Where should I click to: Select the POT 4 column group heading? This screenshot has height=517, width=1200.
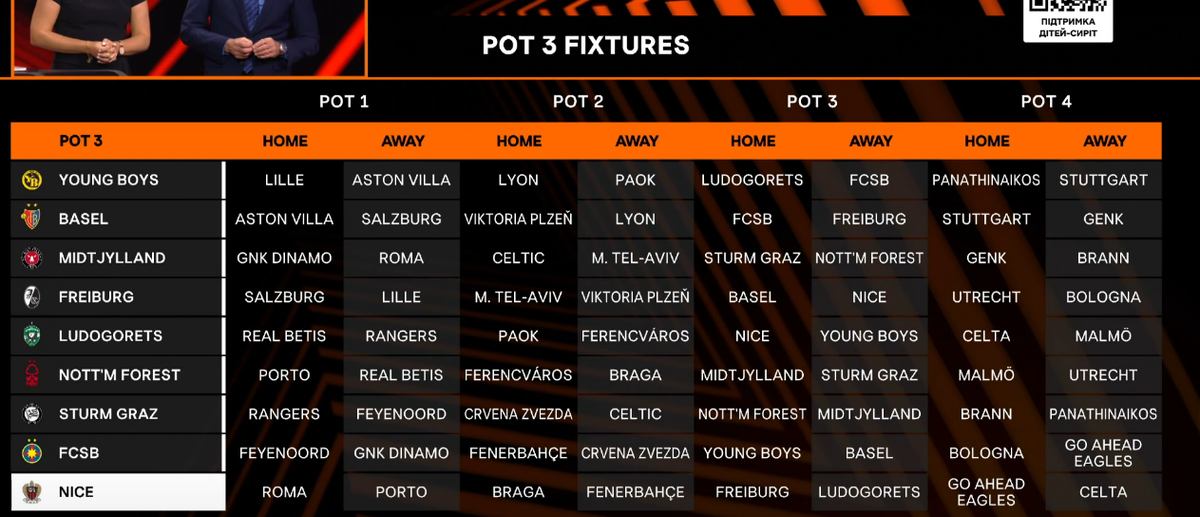[1045, 101]
